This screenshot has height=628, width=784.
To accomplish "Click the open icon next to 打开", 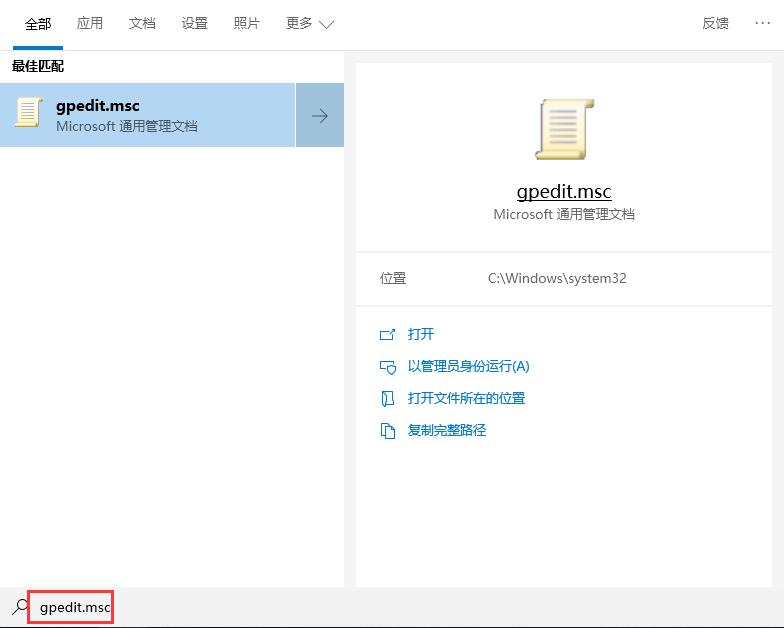I will 388,334.
